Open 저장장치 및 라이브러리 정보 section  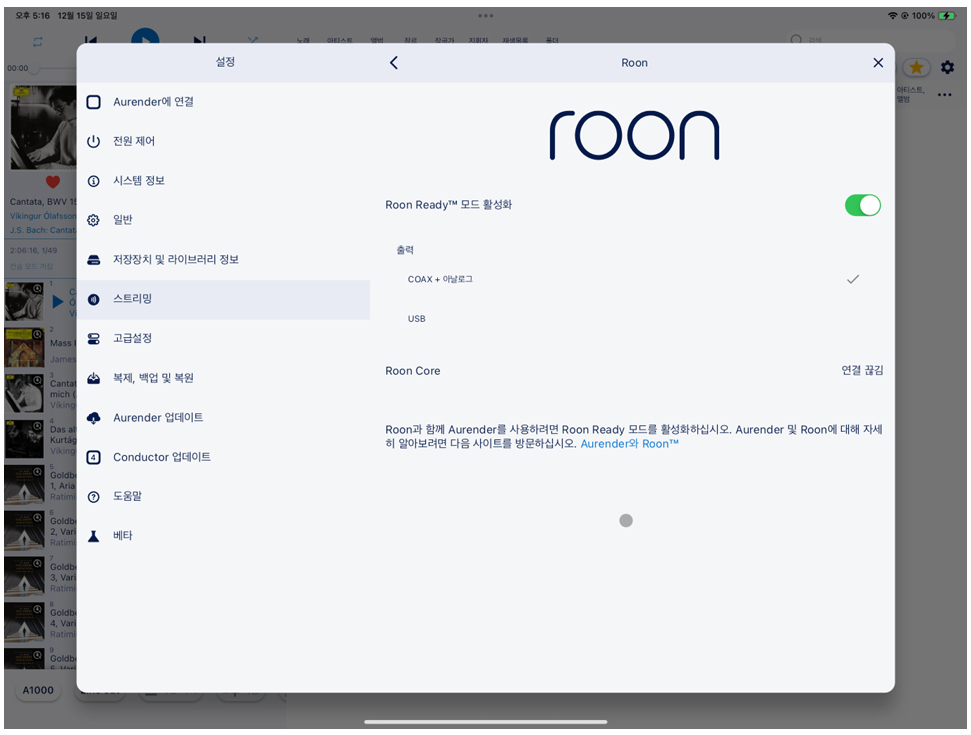tap(224, 259)
